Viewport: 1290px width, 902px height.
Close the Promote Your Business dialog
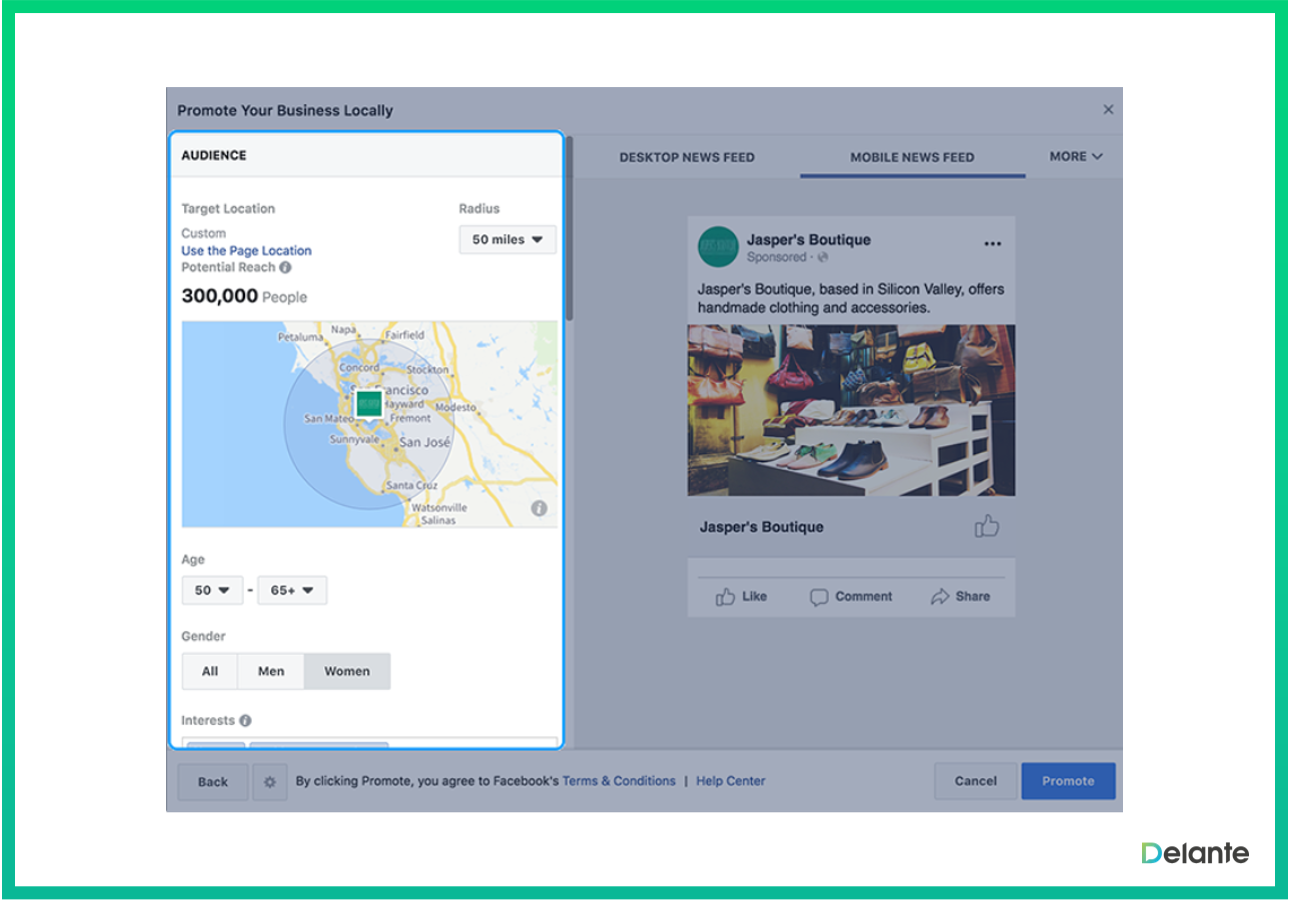[1108, 110]
